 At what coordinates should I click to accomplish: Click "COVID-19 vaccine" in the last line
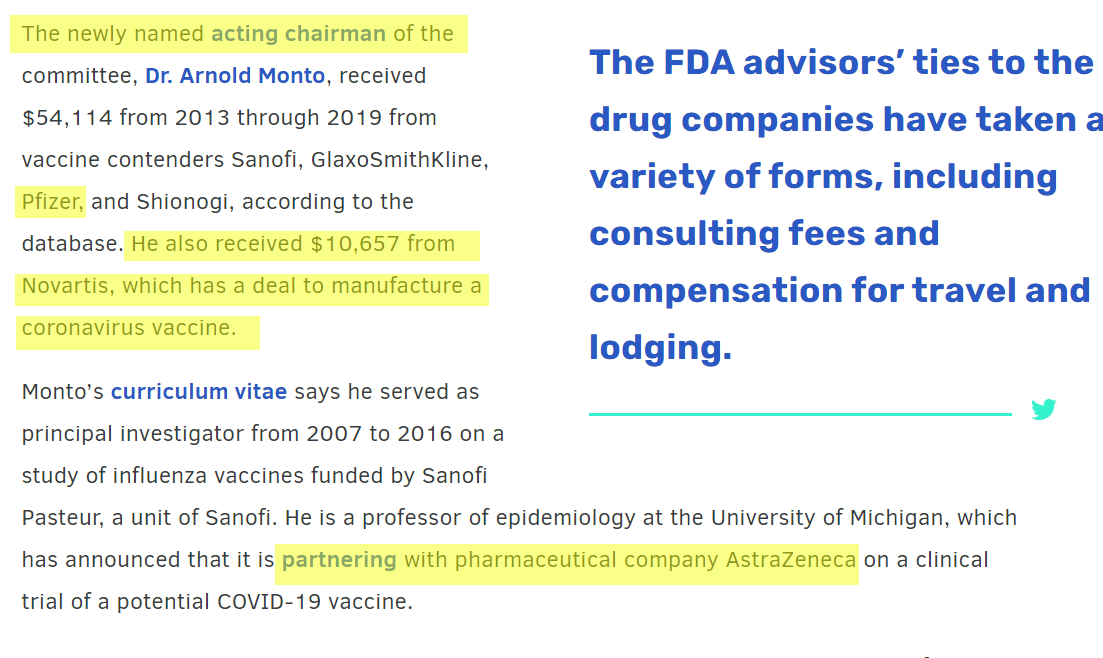click(314, 602)
